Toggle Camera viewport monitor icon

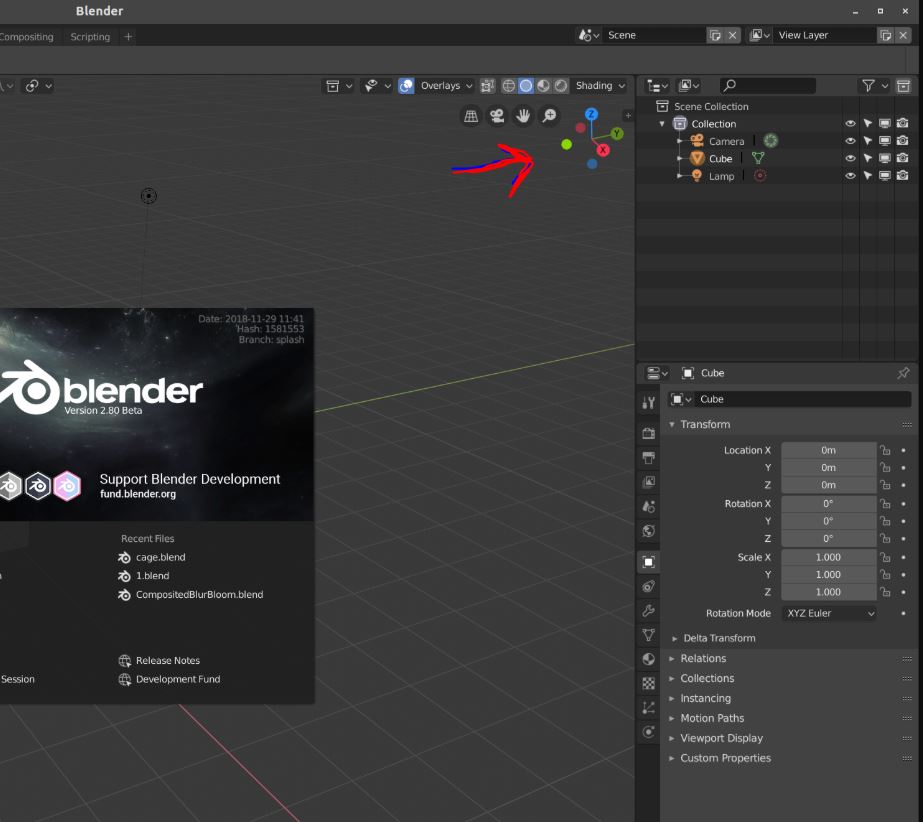click(885, 141)
